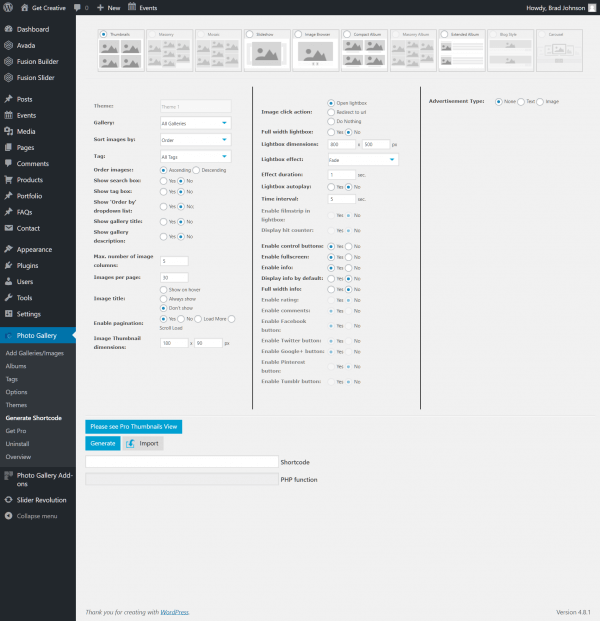Image resolution: width=600 pixels, height=621 pixels.
Task: Click the Posts pin icon in sidebar
Action: [8, 99]
